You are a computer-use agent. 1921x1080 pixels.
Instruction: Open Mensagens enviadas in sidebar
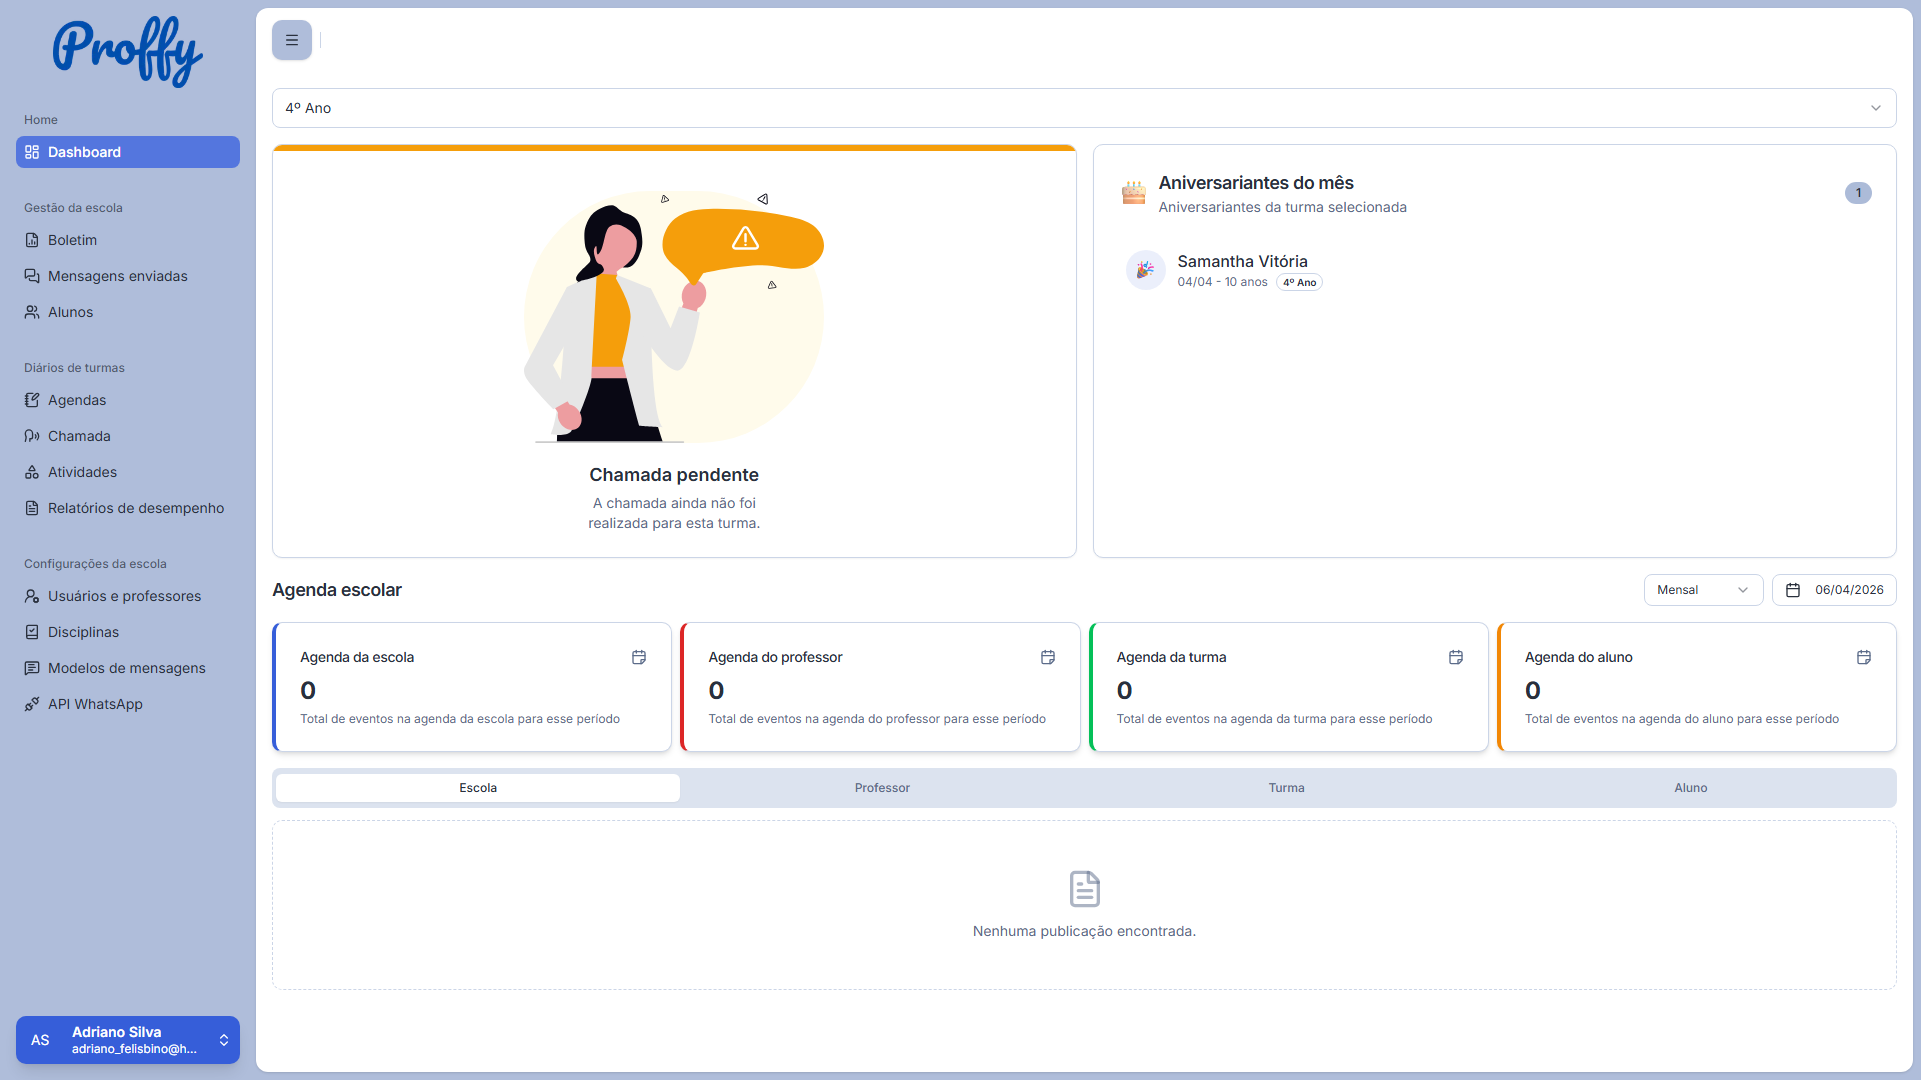click(117, 276)
